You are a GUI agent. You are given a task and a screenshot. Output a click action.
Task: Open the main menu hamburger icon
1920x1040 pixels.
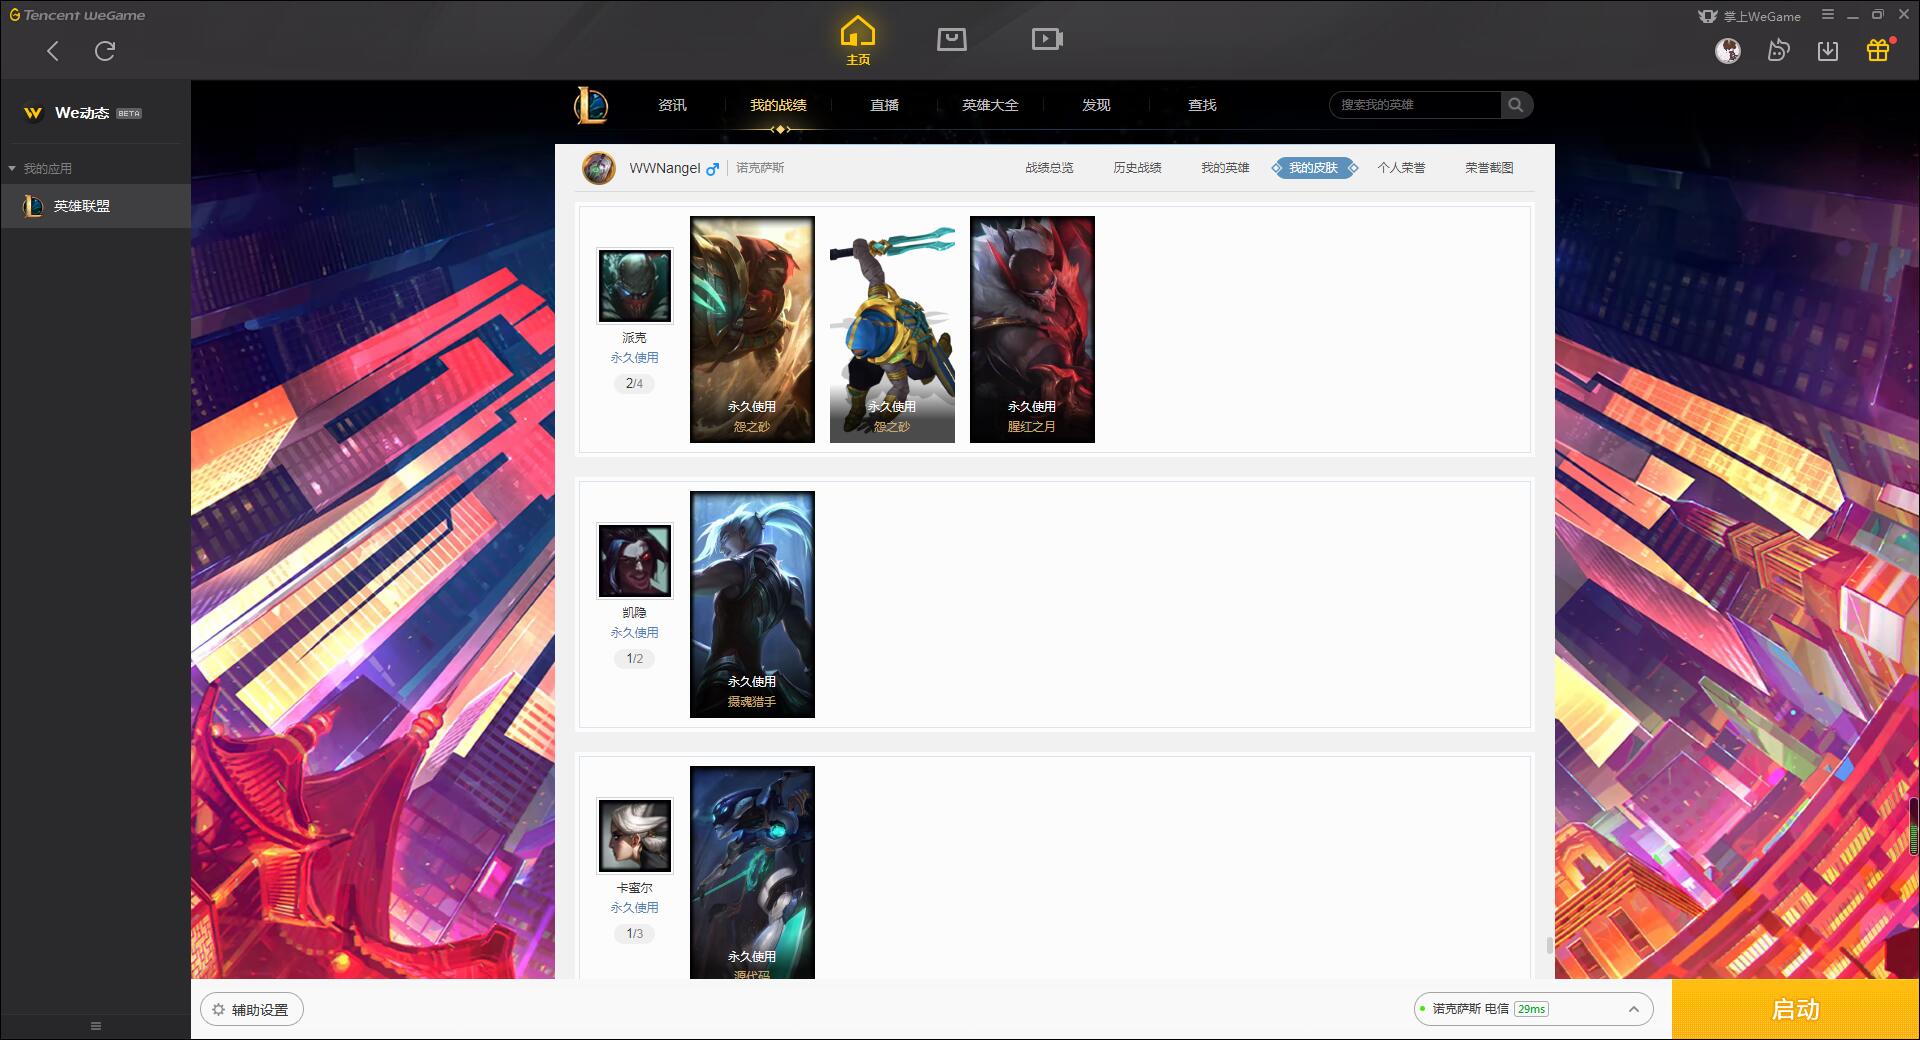pos(1827,15)
